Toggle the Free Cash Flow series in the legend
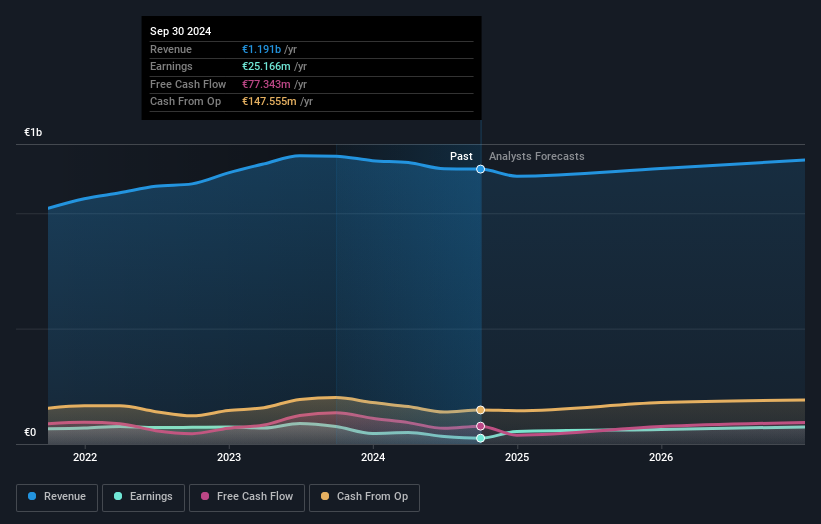The width and height of the screenshot is (821, 524). click(247, 497)
